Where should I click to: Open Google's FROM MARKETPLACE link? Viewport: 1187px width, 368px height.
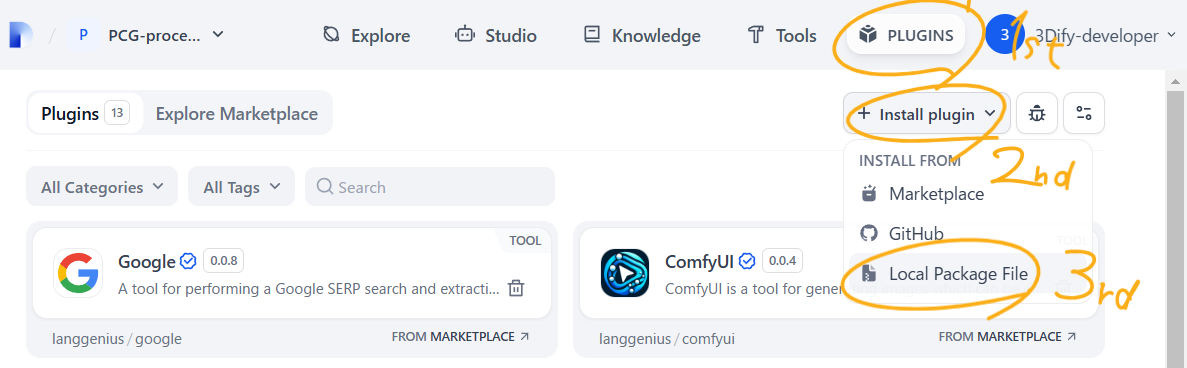click(x=460, y=336)
